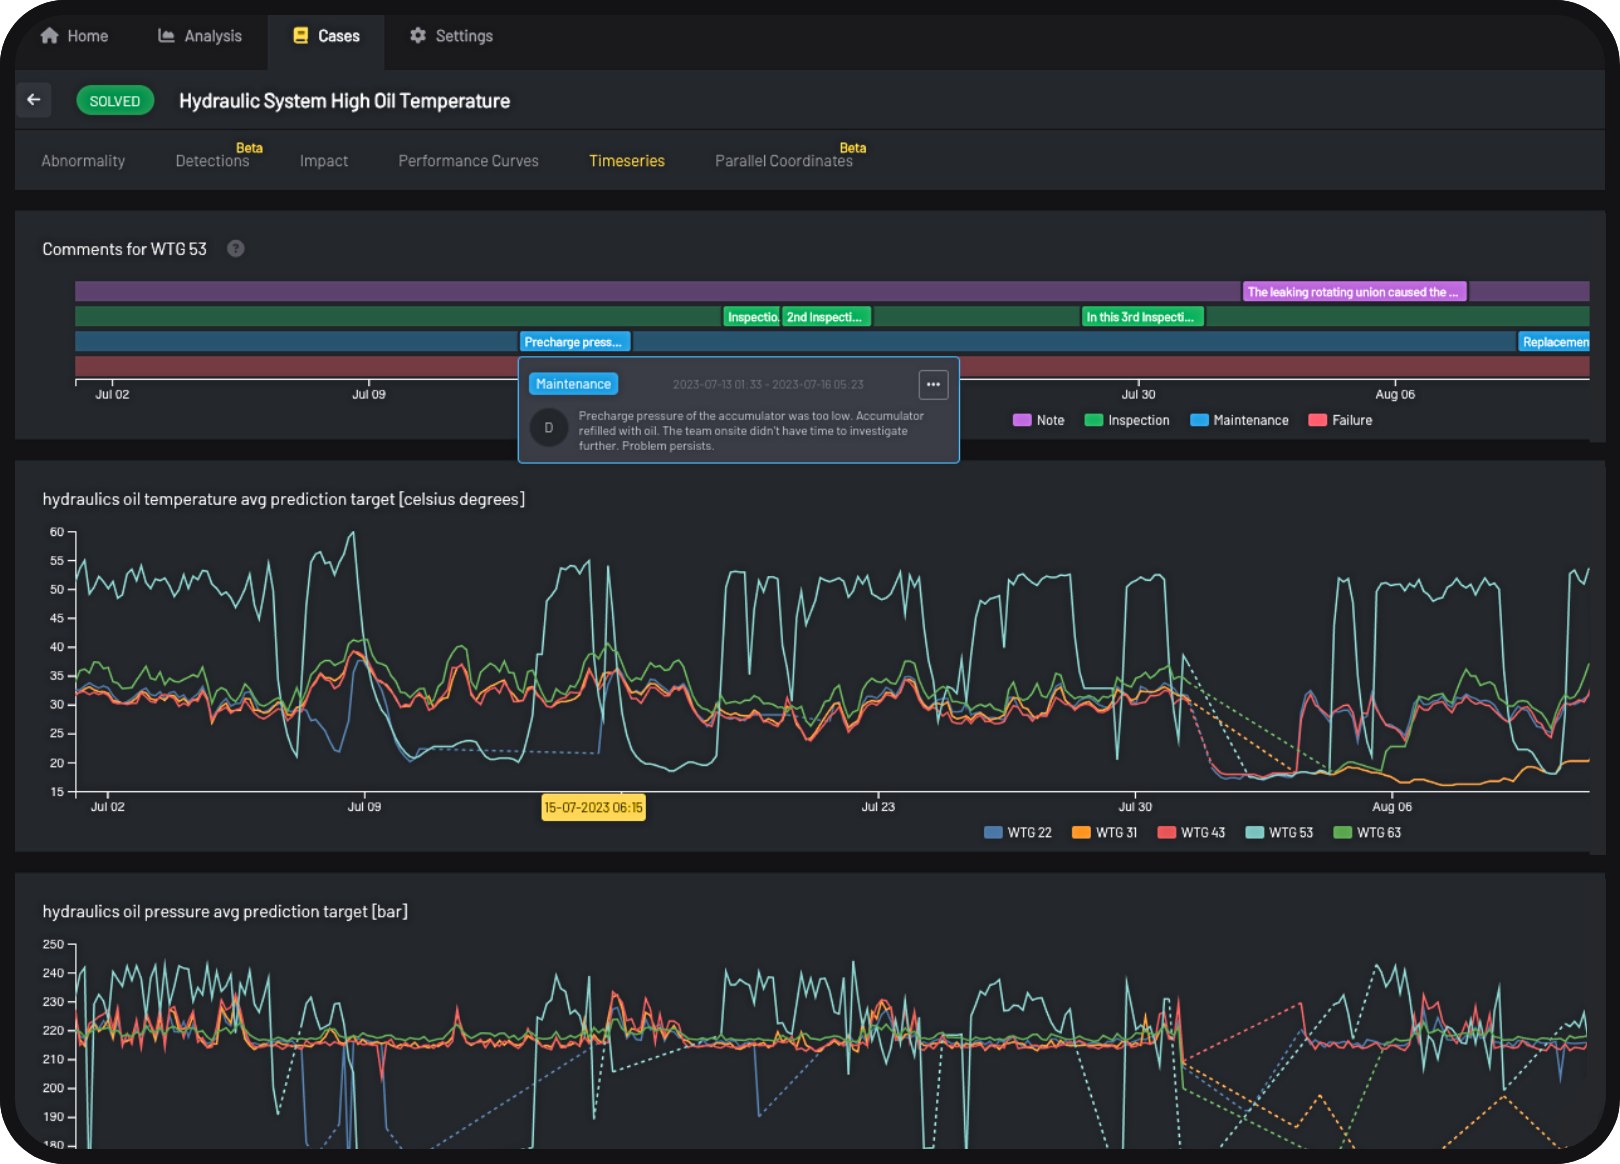The image size is (1620, 1164).
Task: Click the SOLVED status badge
Action: pyautogui.click(x=115, y=101)
